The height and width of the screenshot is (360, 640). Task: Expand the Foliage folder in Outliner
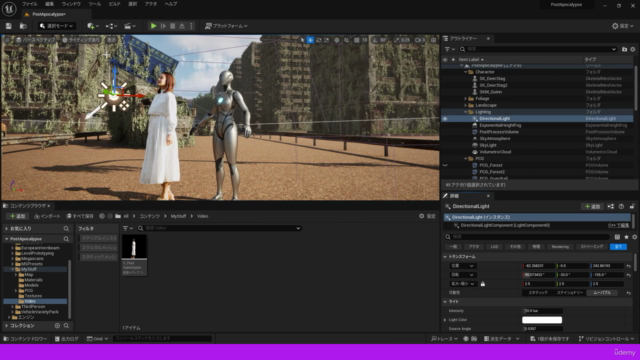(x=466, y=99)
